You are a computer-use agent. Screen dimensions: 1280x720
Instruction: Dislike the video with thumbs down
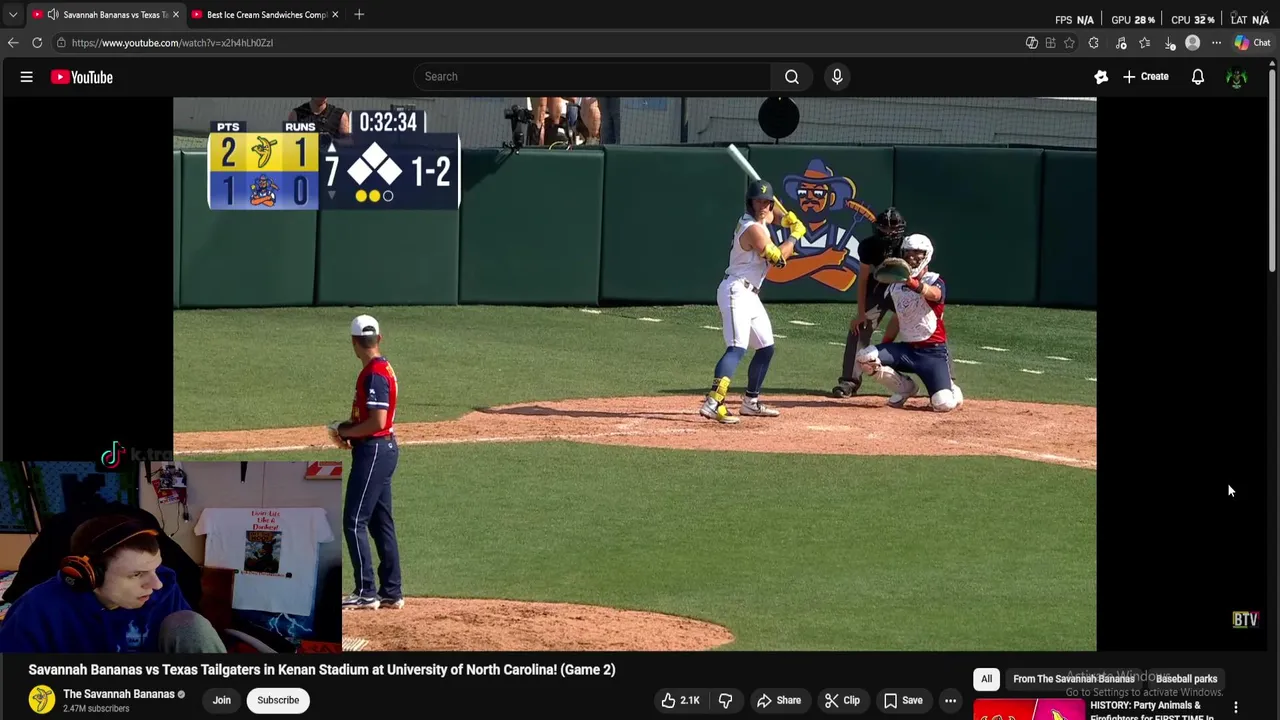click(x=726, y=701)
